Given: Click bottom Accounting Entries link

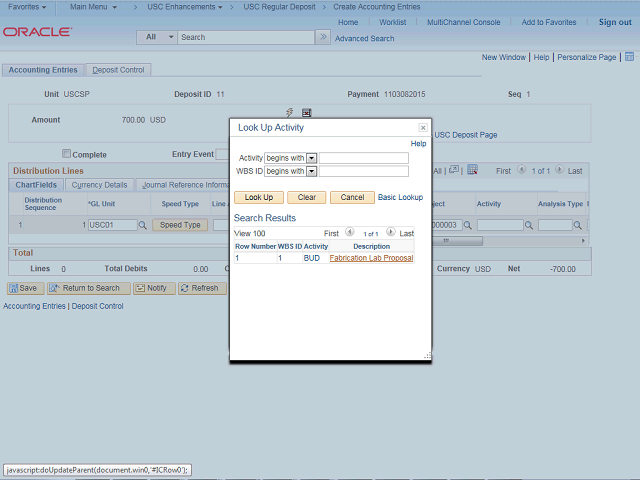Looking at the screenshot, I should pyautogui.click(x=34, y=306).
